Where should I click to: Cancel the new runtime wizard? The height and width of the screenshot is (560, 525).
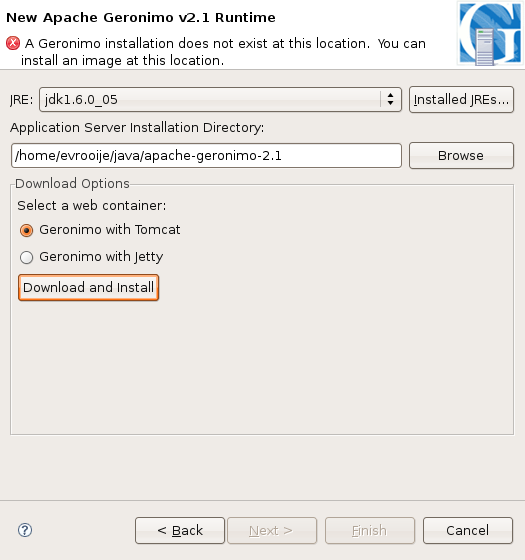[468, 531]
